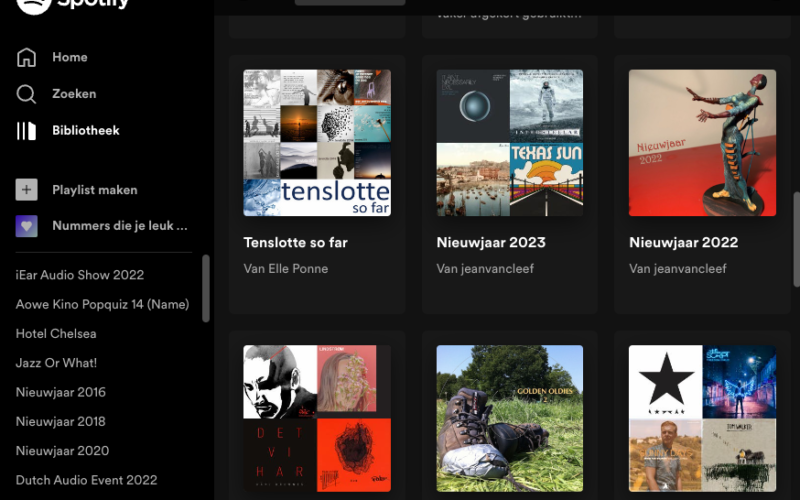Open Aowe Kino Popquiz 14 (Name) playlist
Screen dimensions: 800x500
[102, 305]
